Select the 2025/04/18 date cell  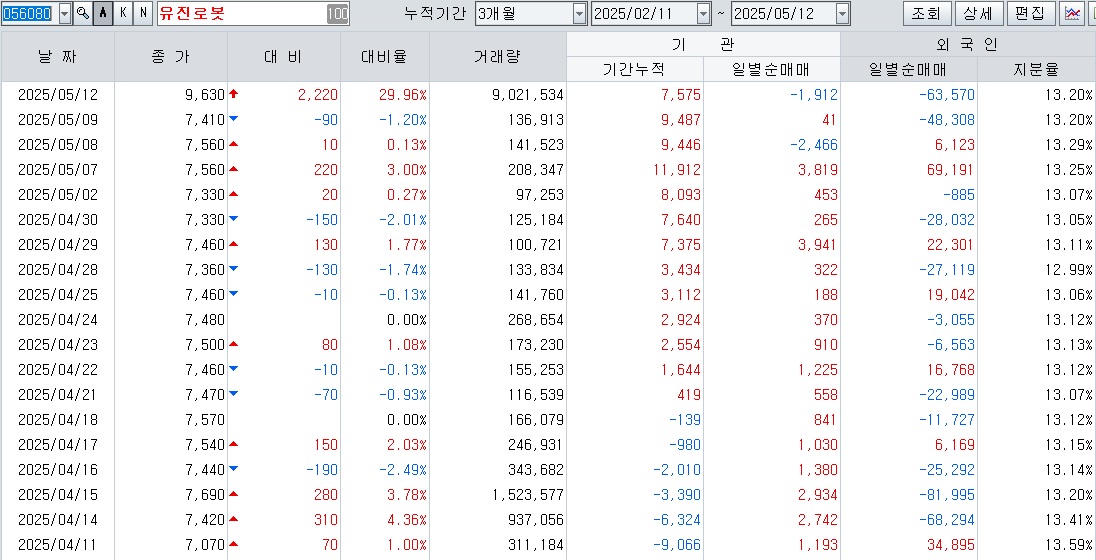[x=58, y=420]
